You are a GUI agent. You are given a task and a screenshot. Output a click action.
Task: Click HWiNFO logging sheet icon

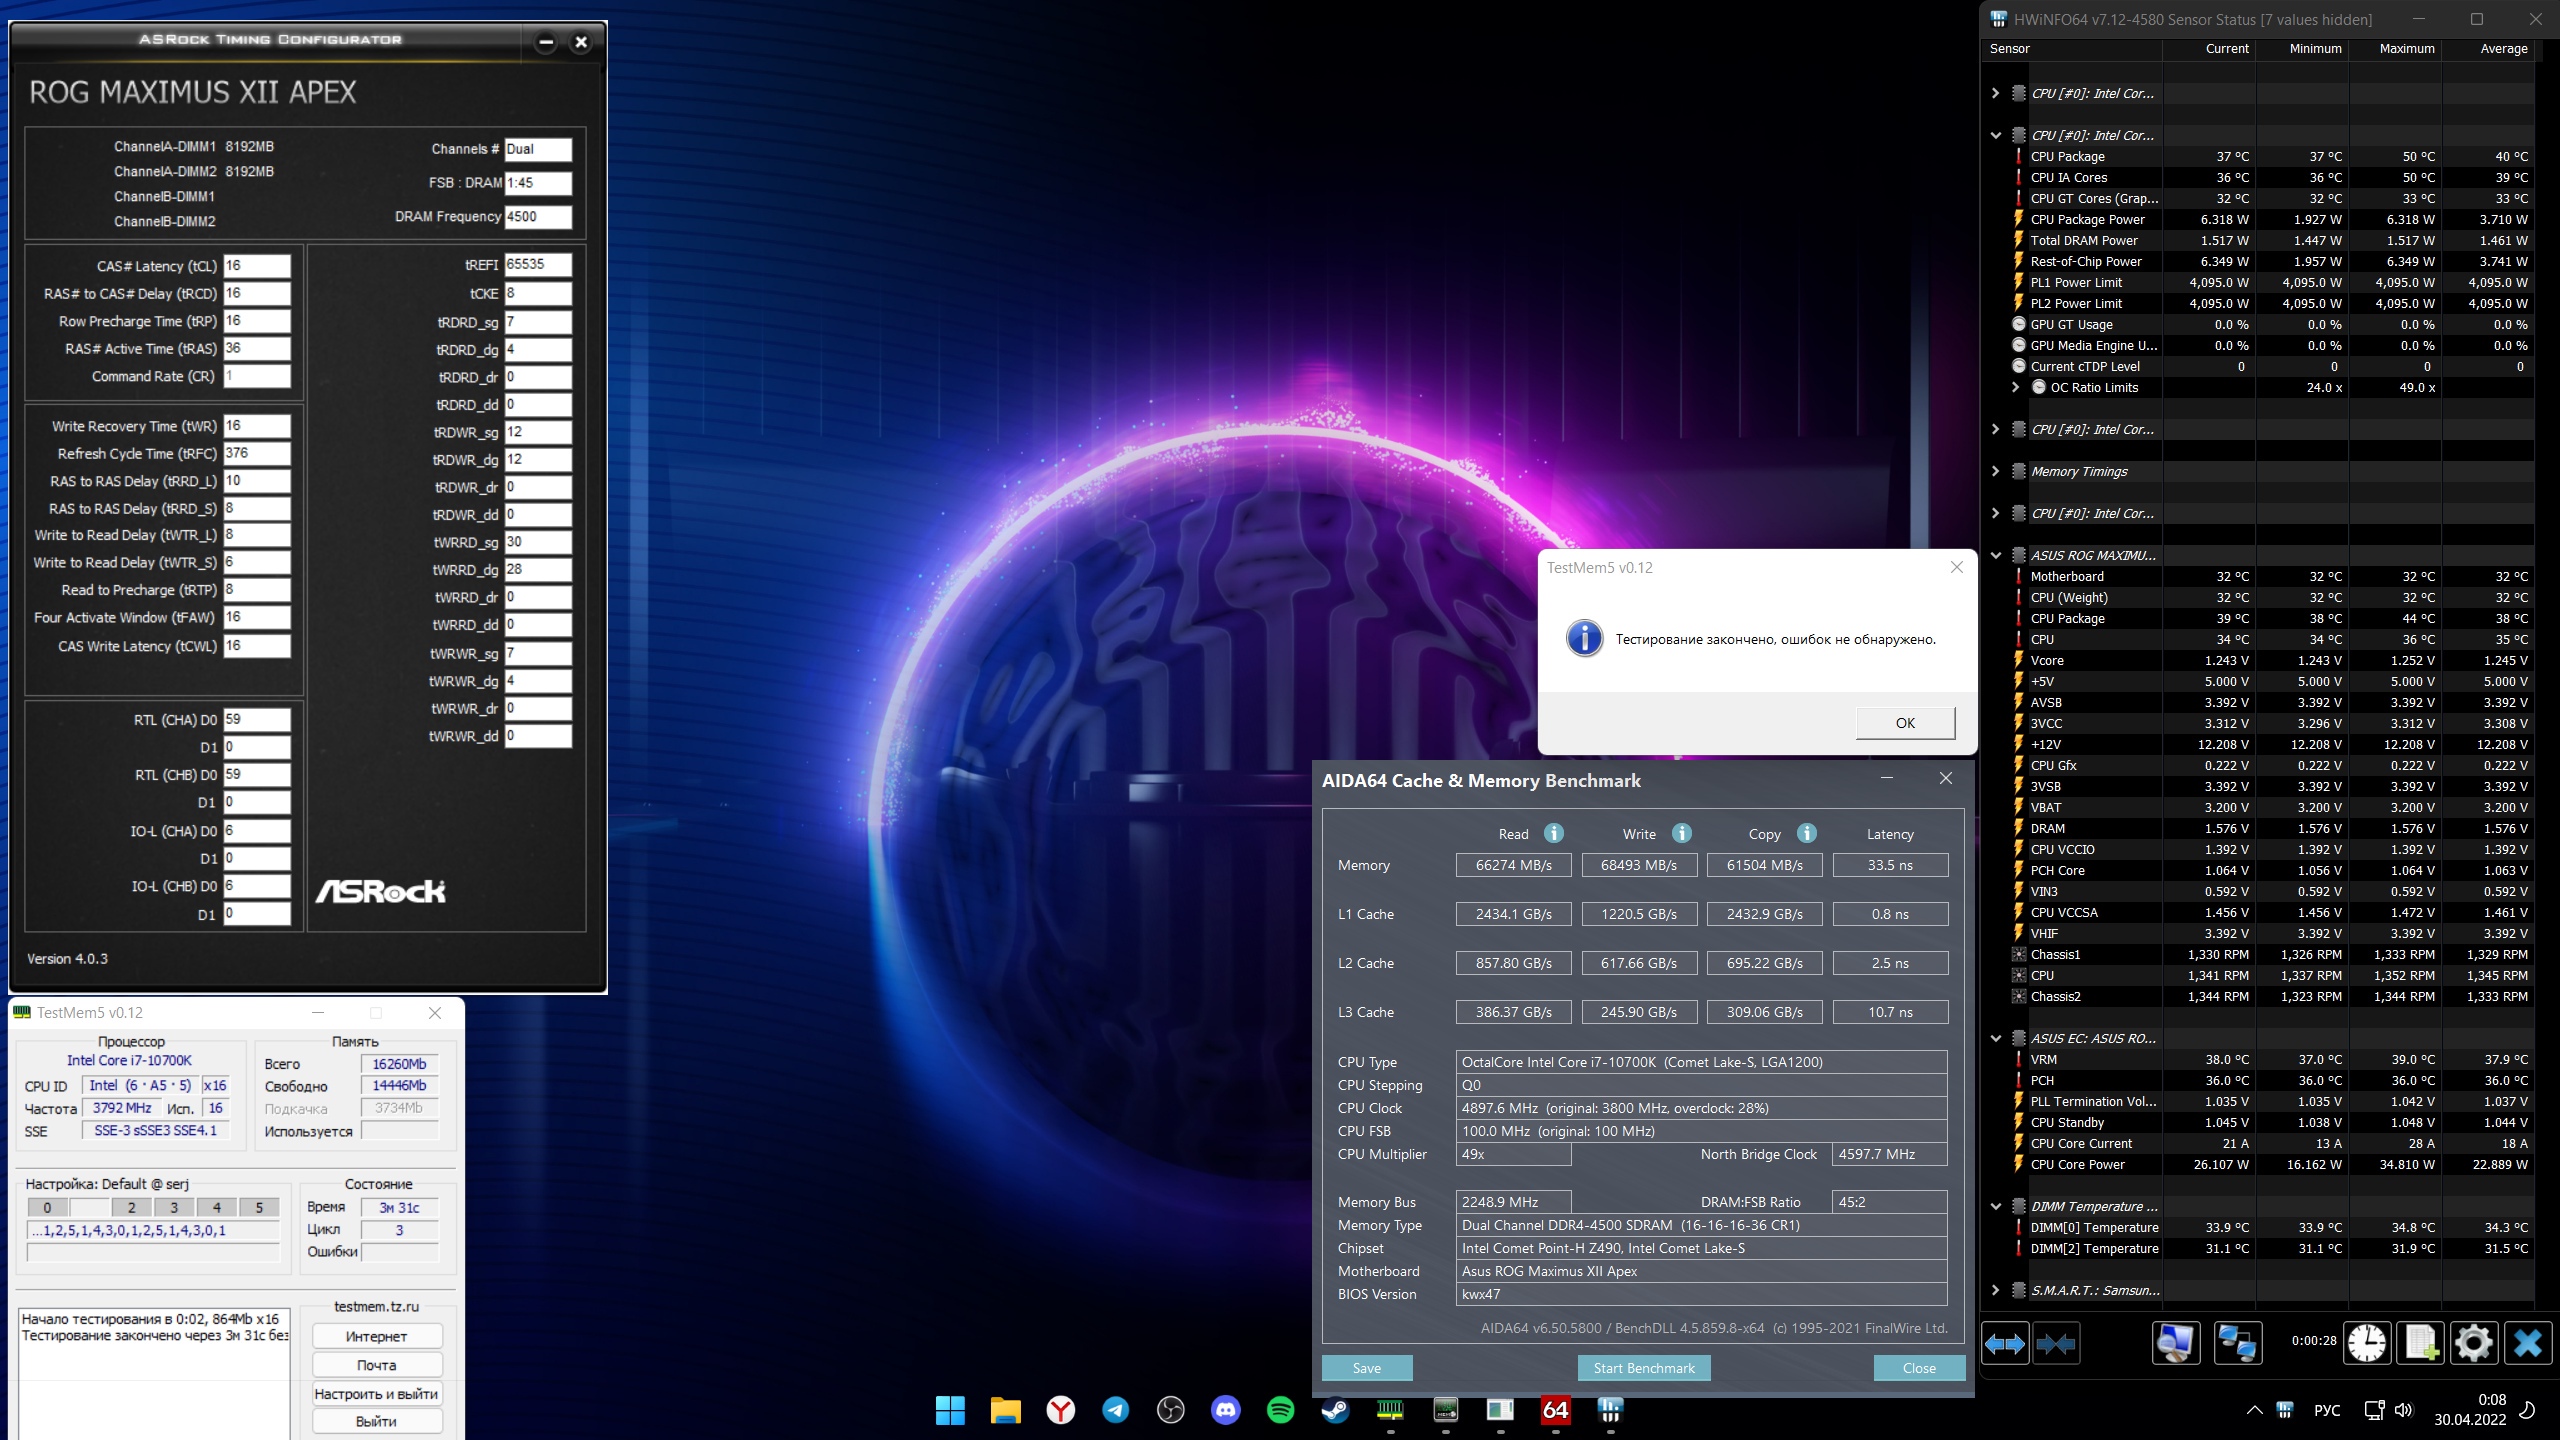pos(2420,1343)
